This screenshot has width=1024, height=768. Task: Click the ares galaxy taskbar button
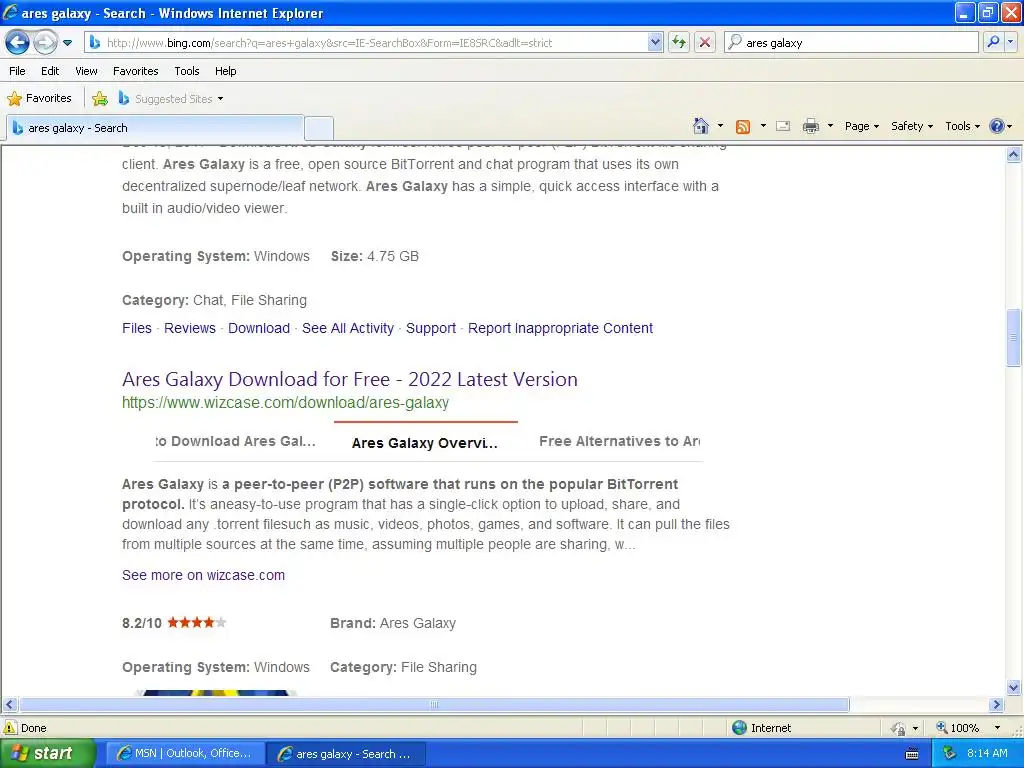346,754
